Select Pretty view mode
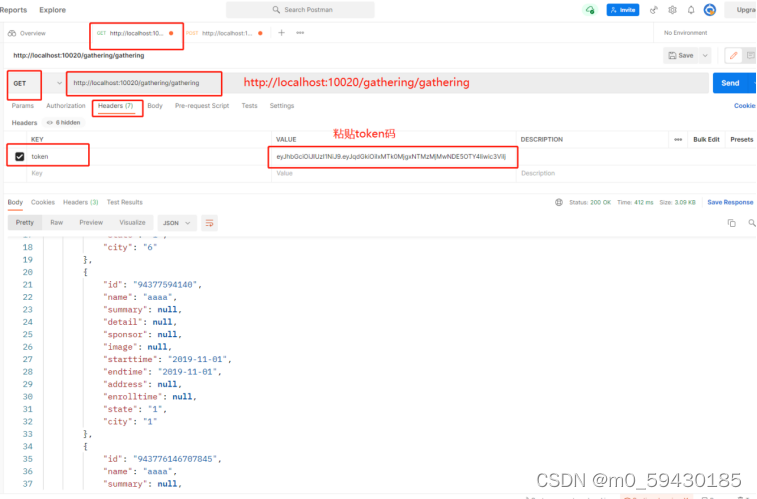Image resolution: width=757 pixels, height=499 pixels. [x=25, y=222]
